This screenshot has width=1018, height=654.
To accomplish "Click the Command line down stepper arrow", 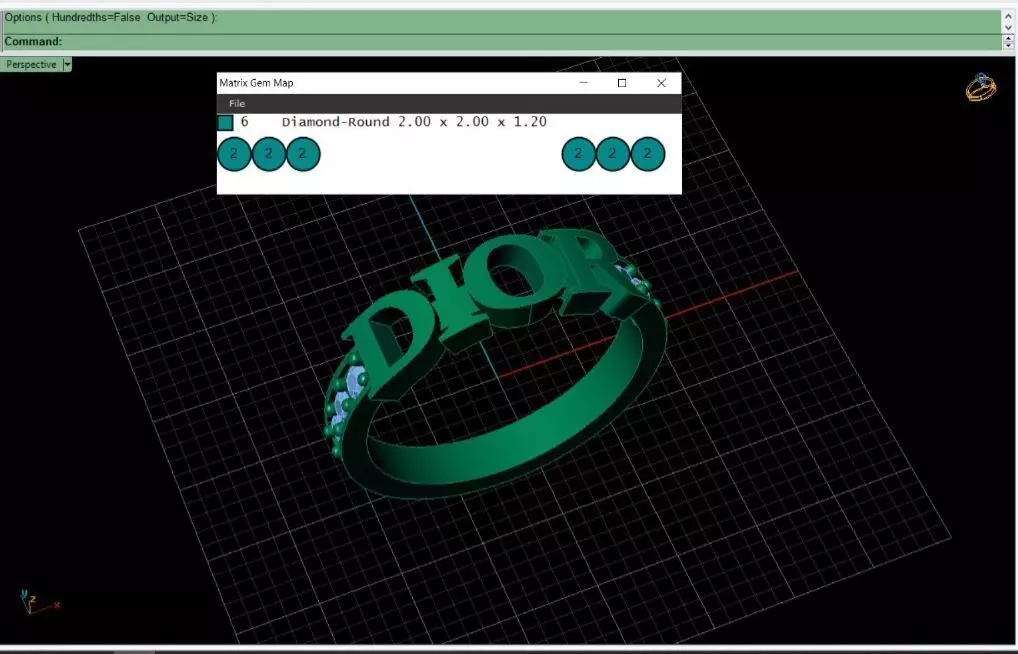I will pyautogui.click(x=1008, y=45).
